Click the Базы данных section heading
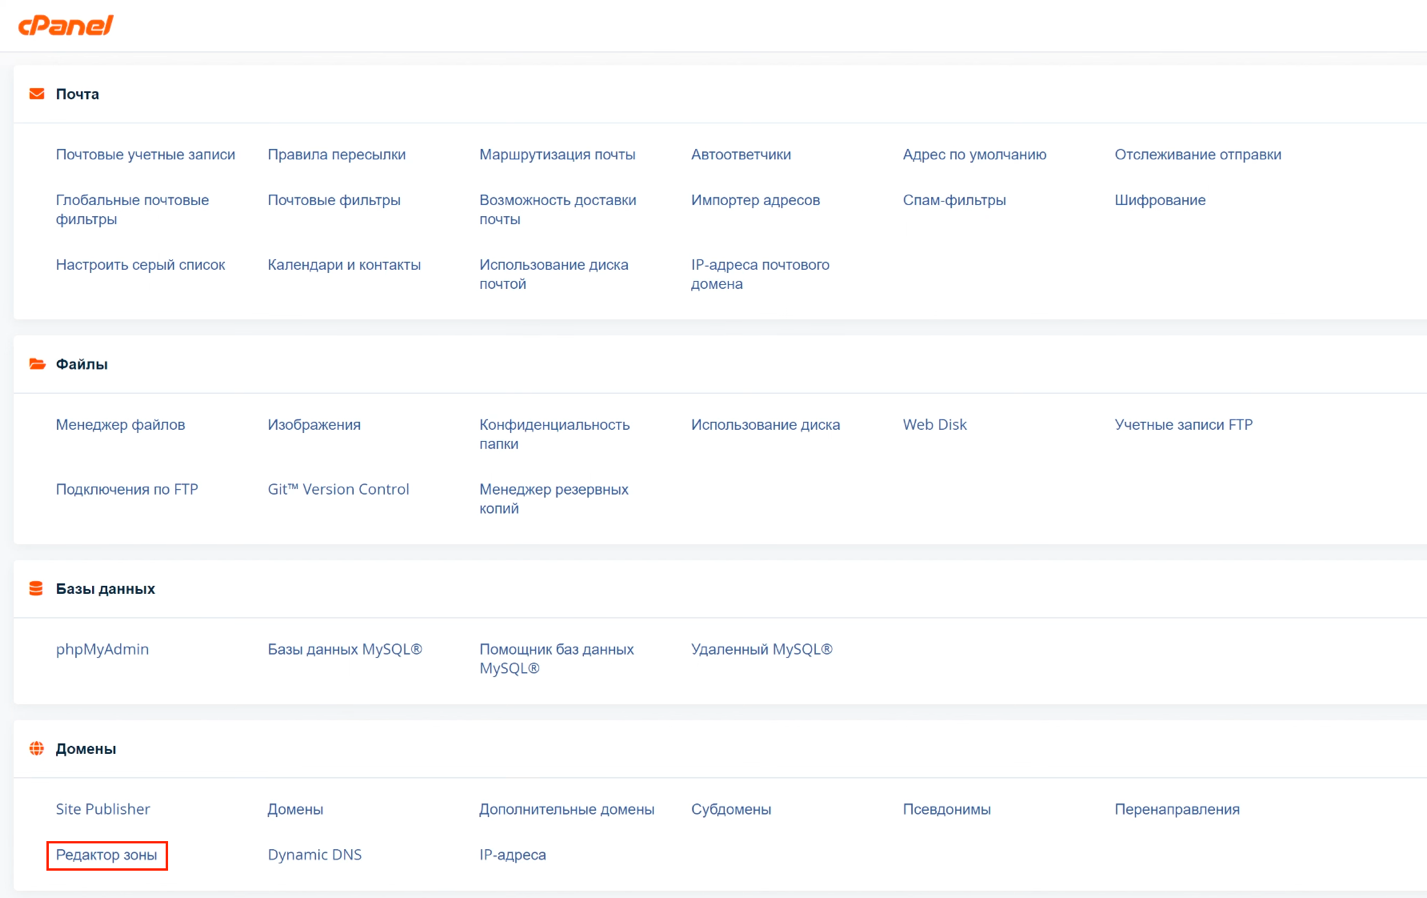The height and width of the screenshot is (898, 1427). pyautogui.click(x=105, y=589)
